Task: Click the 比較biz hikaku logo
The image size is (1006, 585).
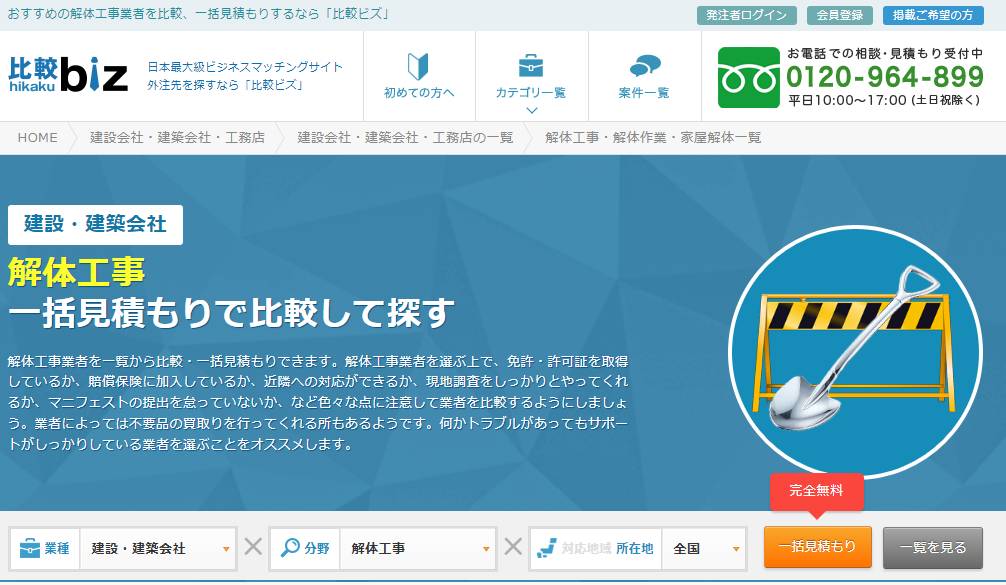Action: [68, 74]
